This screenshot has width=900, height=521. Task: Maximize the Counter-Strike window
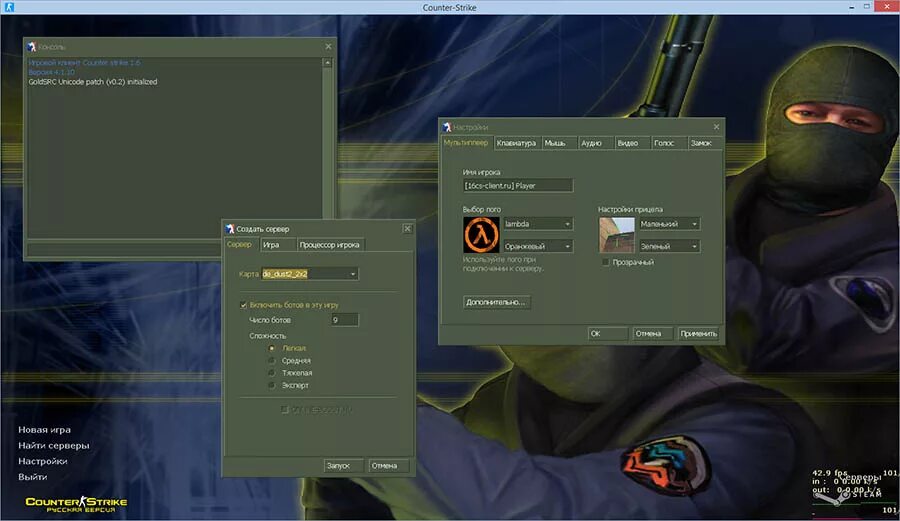point(867,6)
